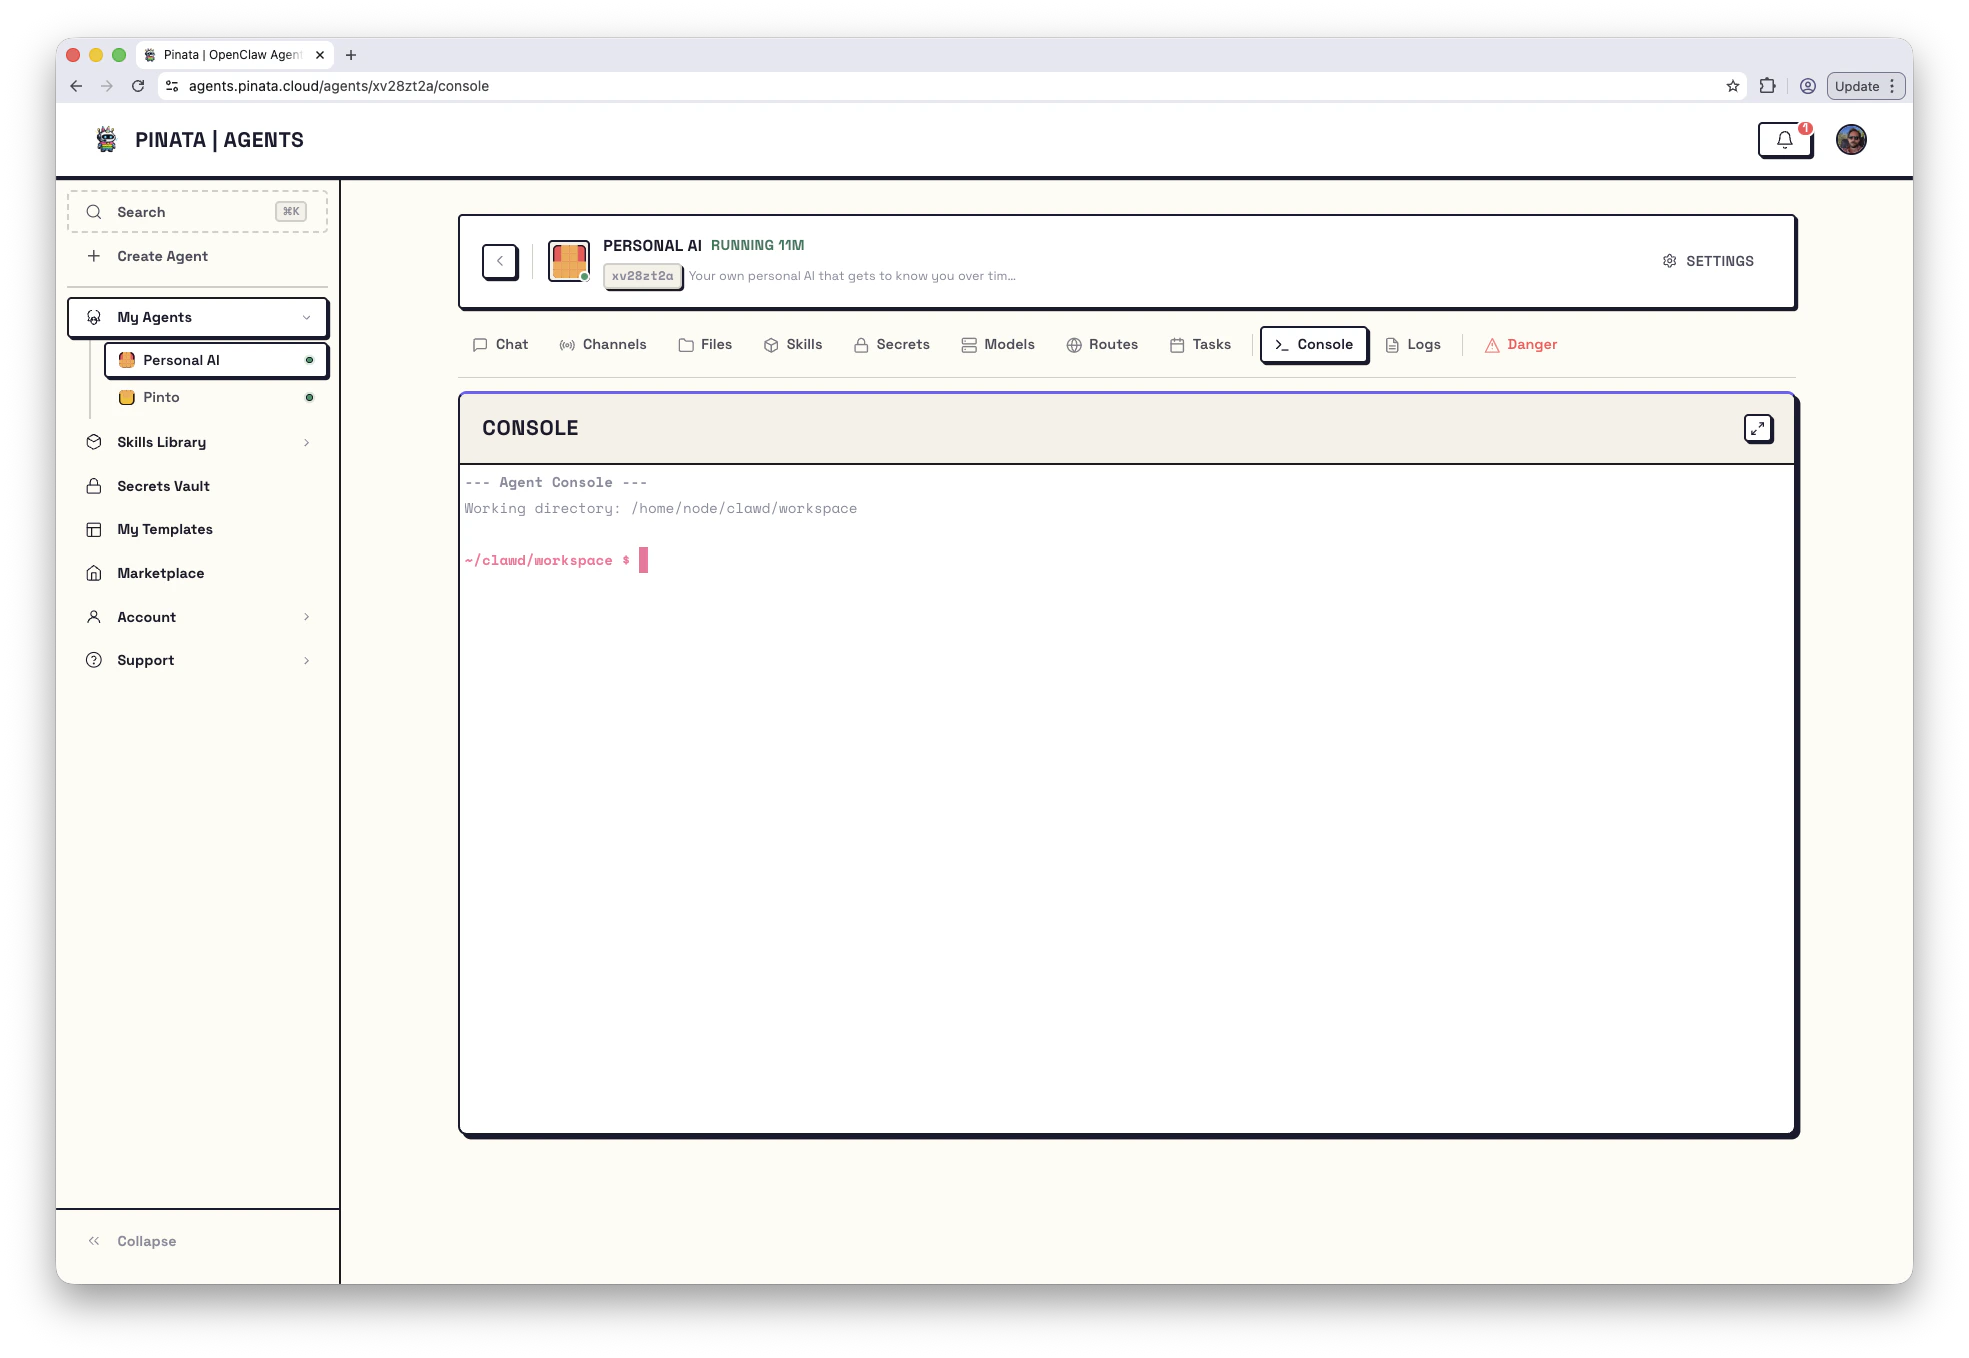The width and height of the screenshot is (1969, 1358).
Task: Collapse the My Agents section
Action: pos(306,318)
